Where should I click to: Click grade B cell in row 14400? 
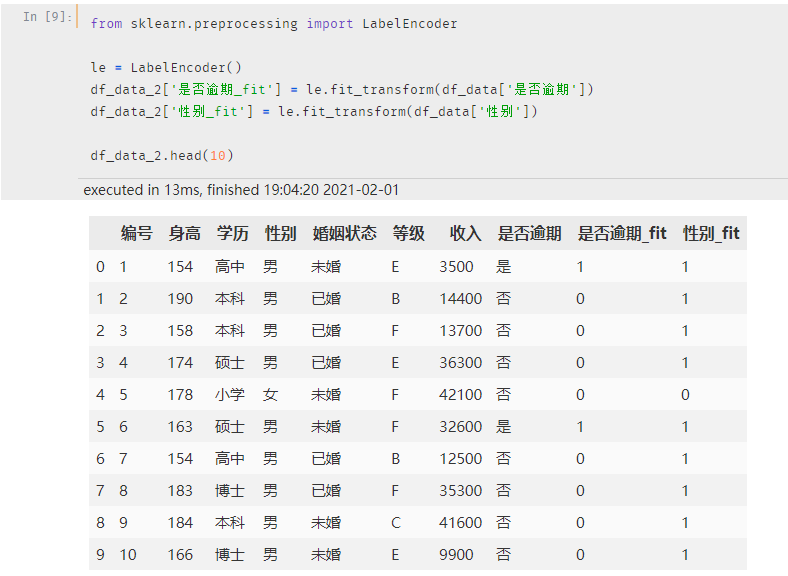pos(396,299)
